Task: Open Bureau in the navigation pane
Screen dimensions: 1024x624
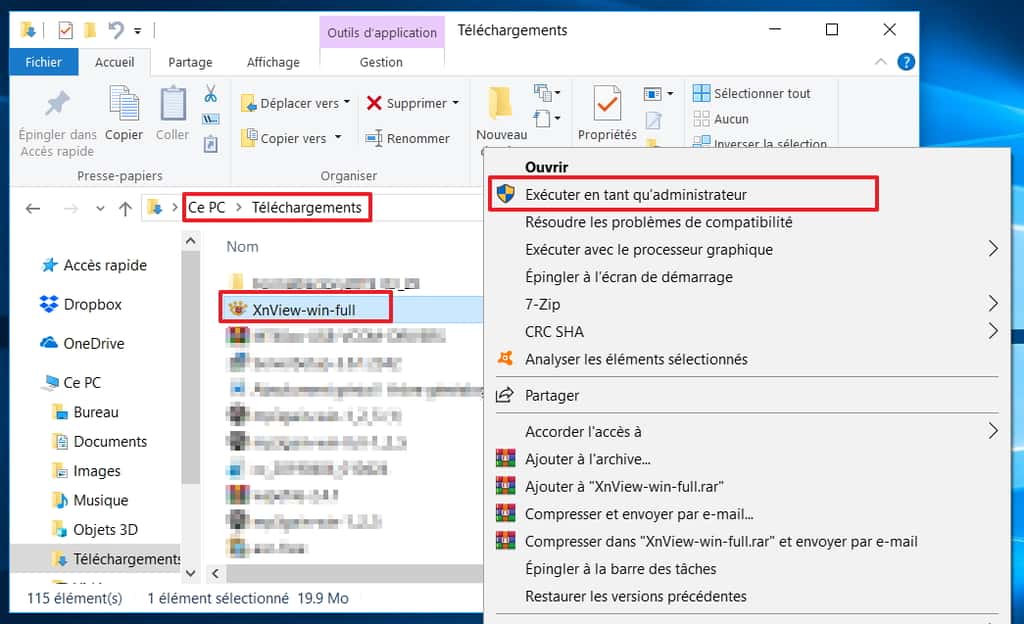Action: click(x=96, y=412)
